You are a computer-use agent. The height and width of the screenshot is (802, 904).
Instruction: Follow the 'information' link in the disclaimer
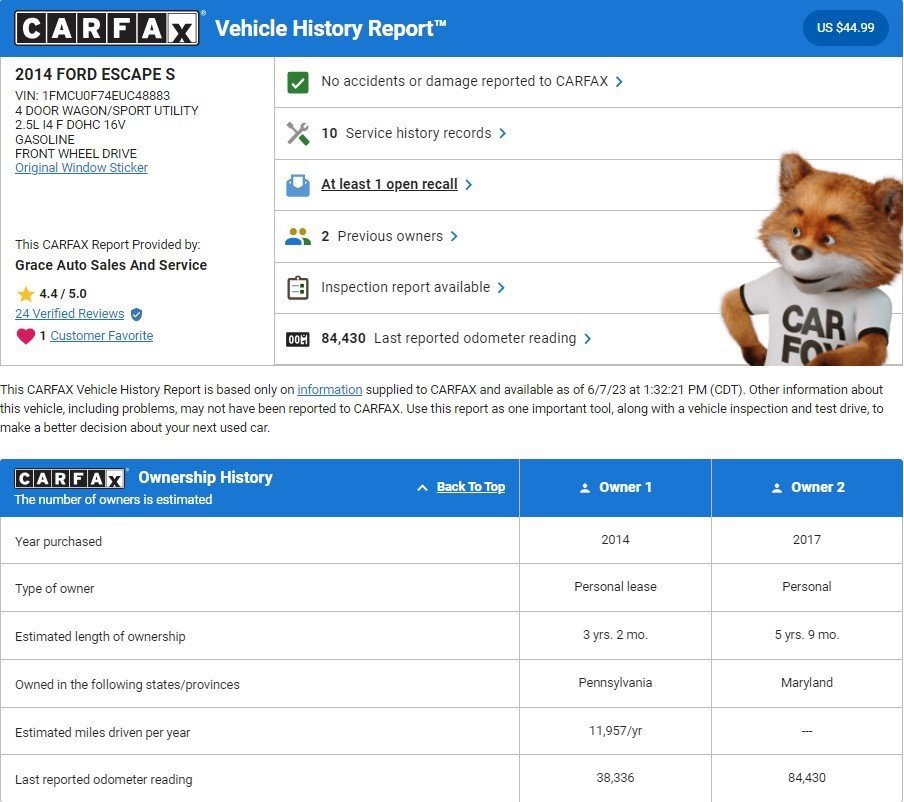click(x=330, y=390)
